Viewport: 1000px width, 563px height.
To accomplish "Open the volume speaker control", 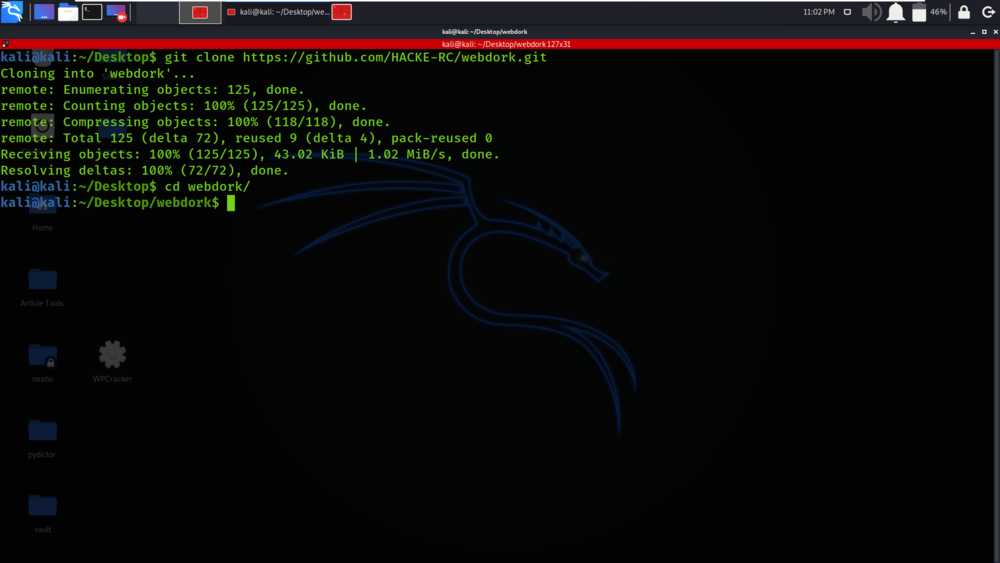I will pyautogui.click(x=871, y=12).
